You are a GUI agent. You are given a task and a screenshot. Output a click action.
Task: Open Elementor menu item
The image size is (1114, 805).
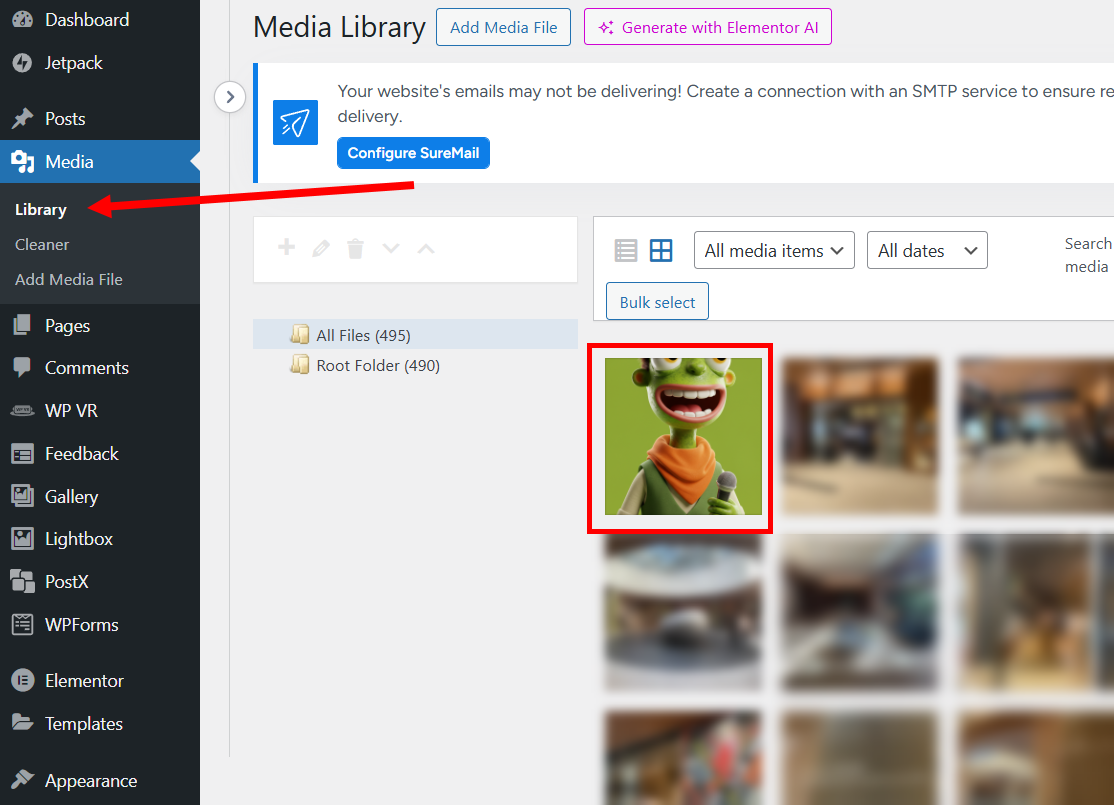point(100,681)
